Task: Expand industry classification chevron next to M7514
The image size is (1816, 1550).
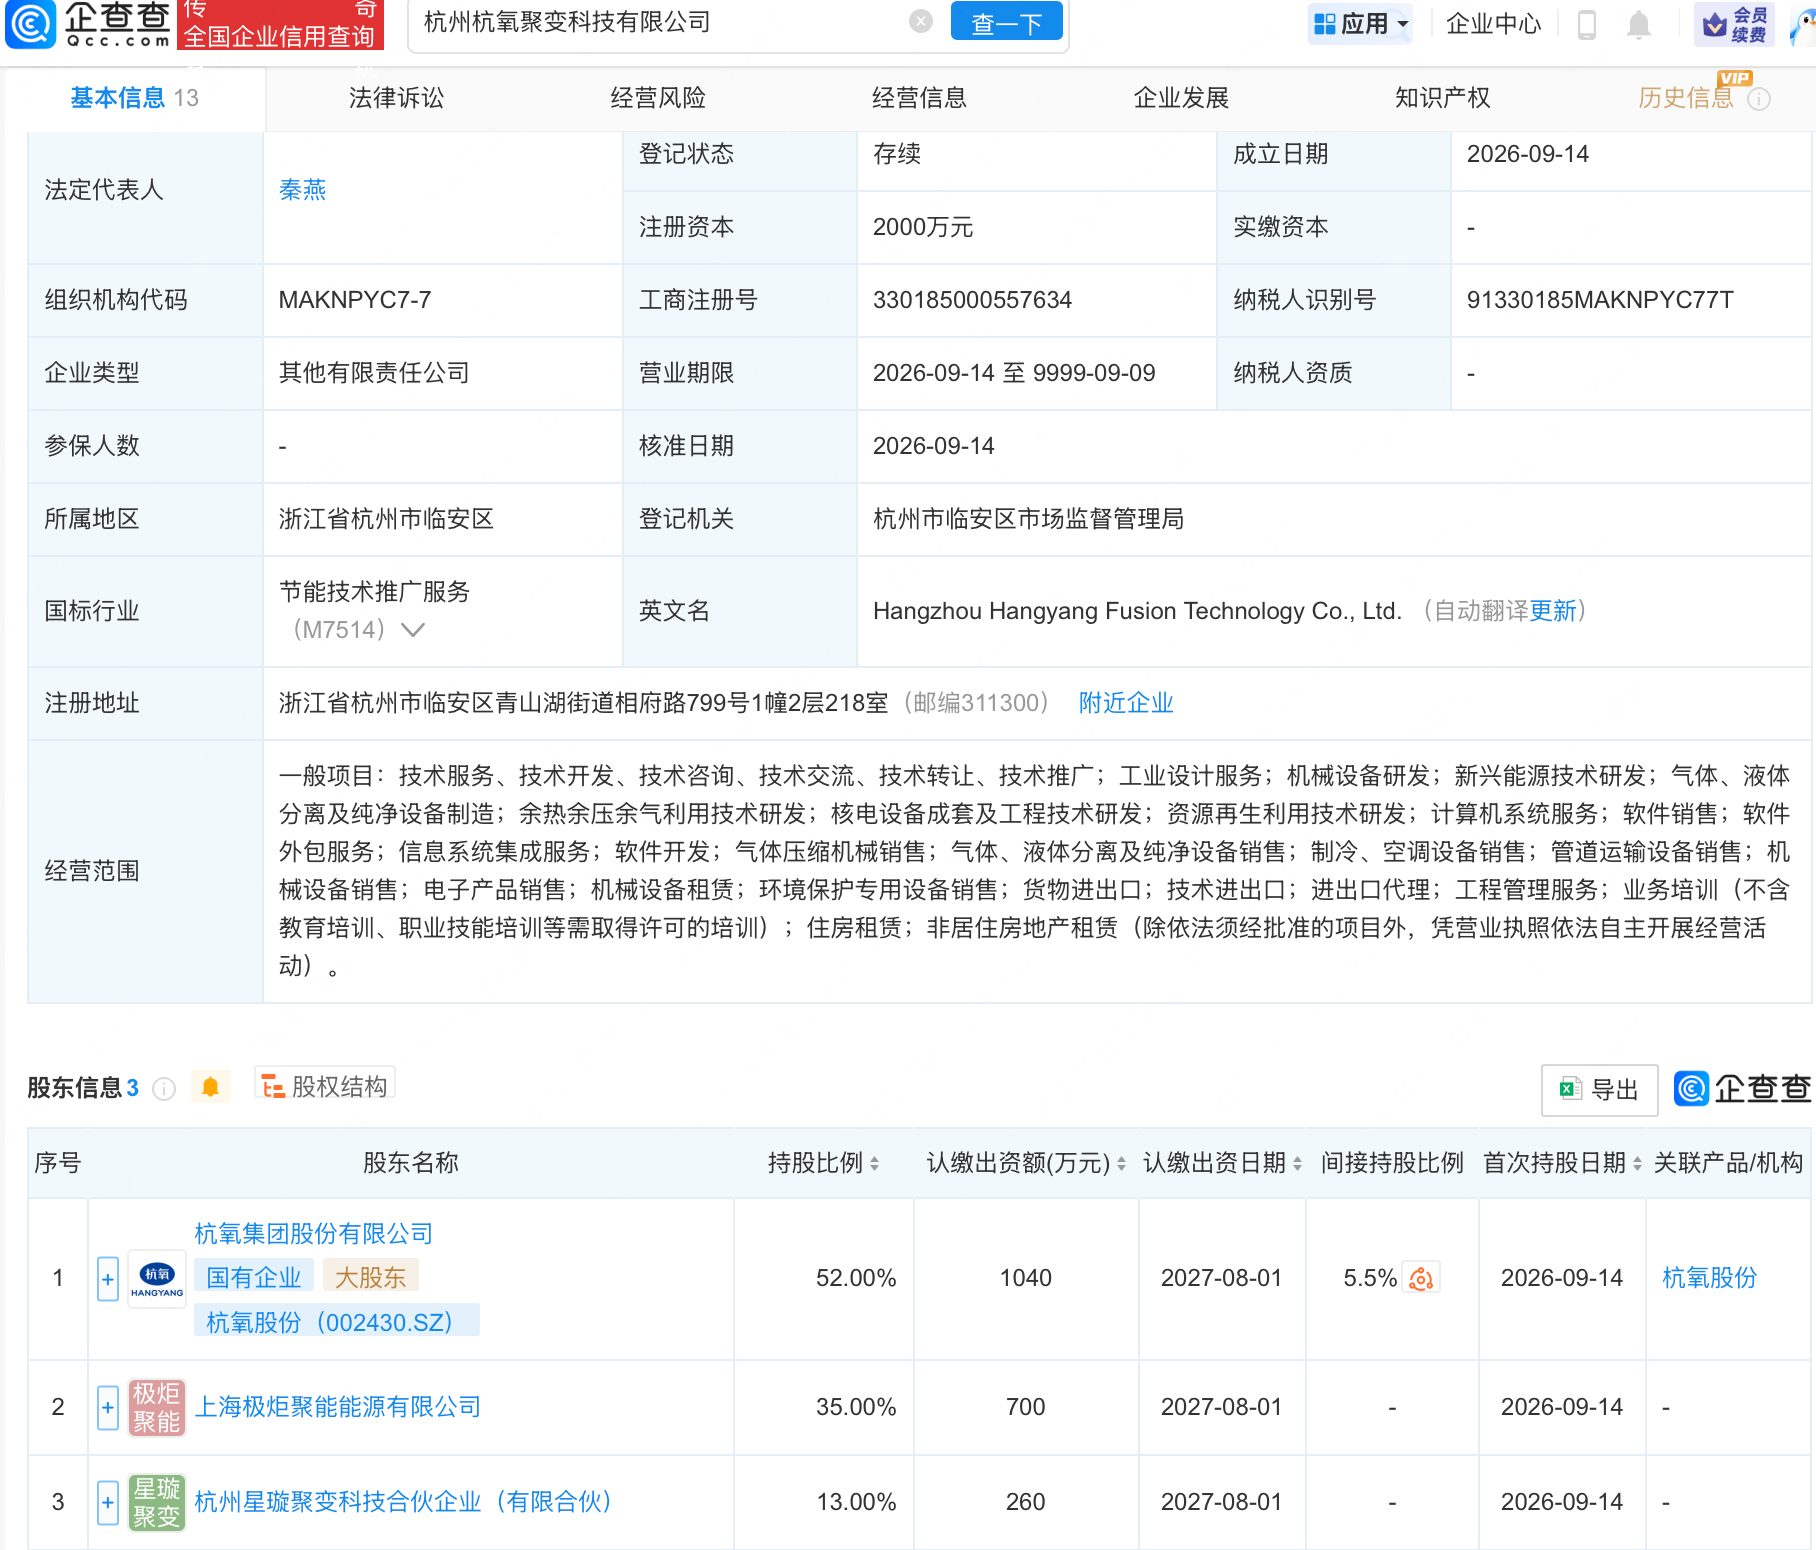Action: 412,630
